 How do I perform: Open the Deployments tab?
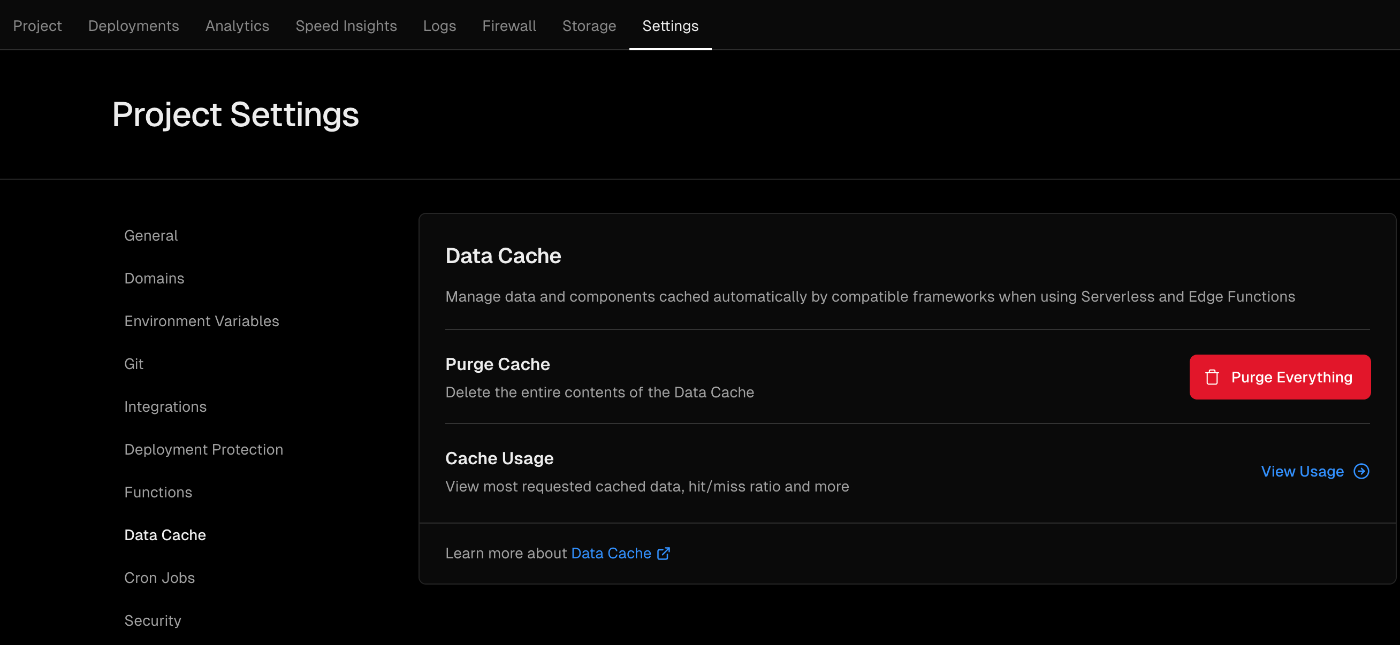133,26
